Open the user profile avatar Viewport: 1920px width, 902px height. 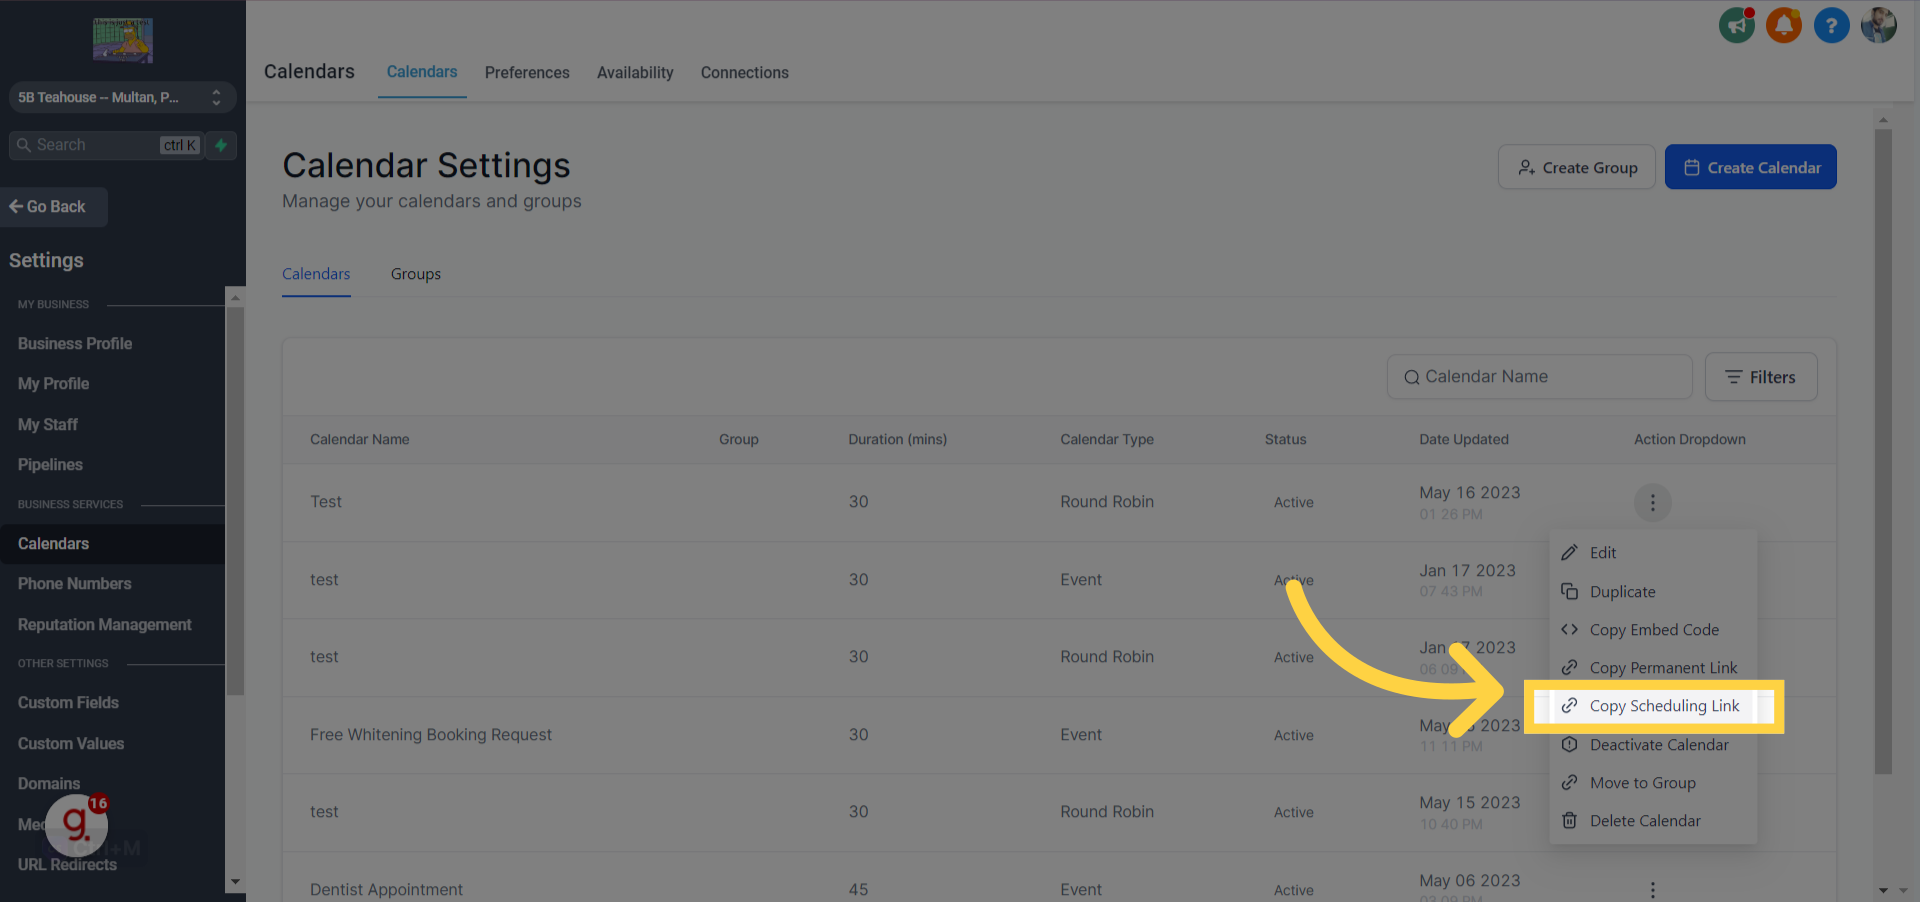pyautogui.click(x=1879, y=25)
